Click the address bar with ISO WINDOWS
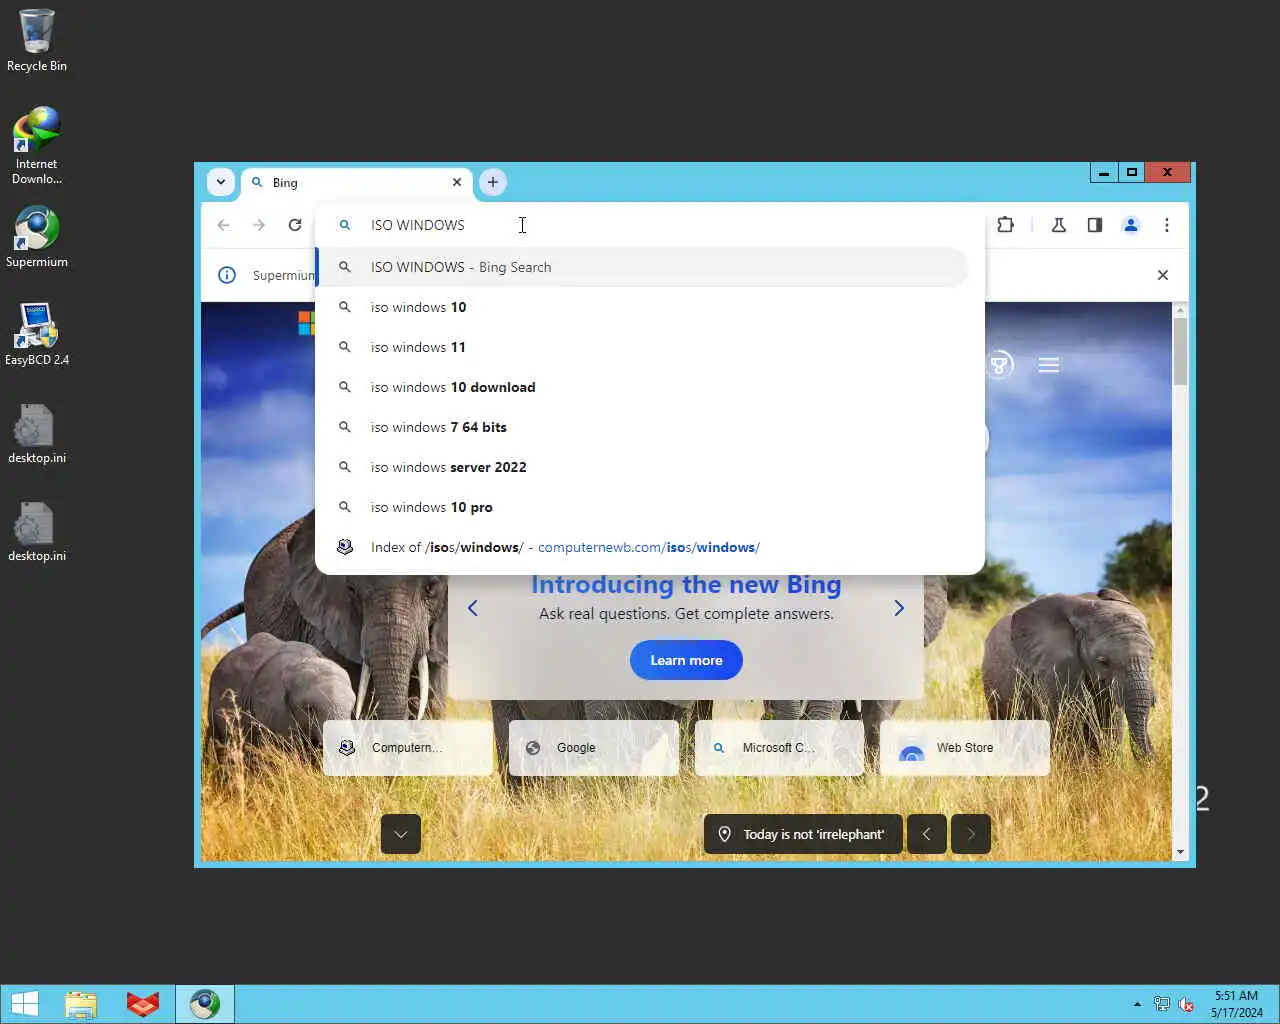The image size is (1280, 1024). (x=650, y=225)
